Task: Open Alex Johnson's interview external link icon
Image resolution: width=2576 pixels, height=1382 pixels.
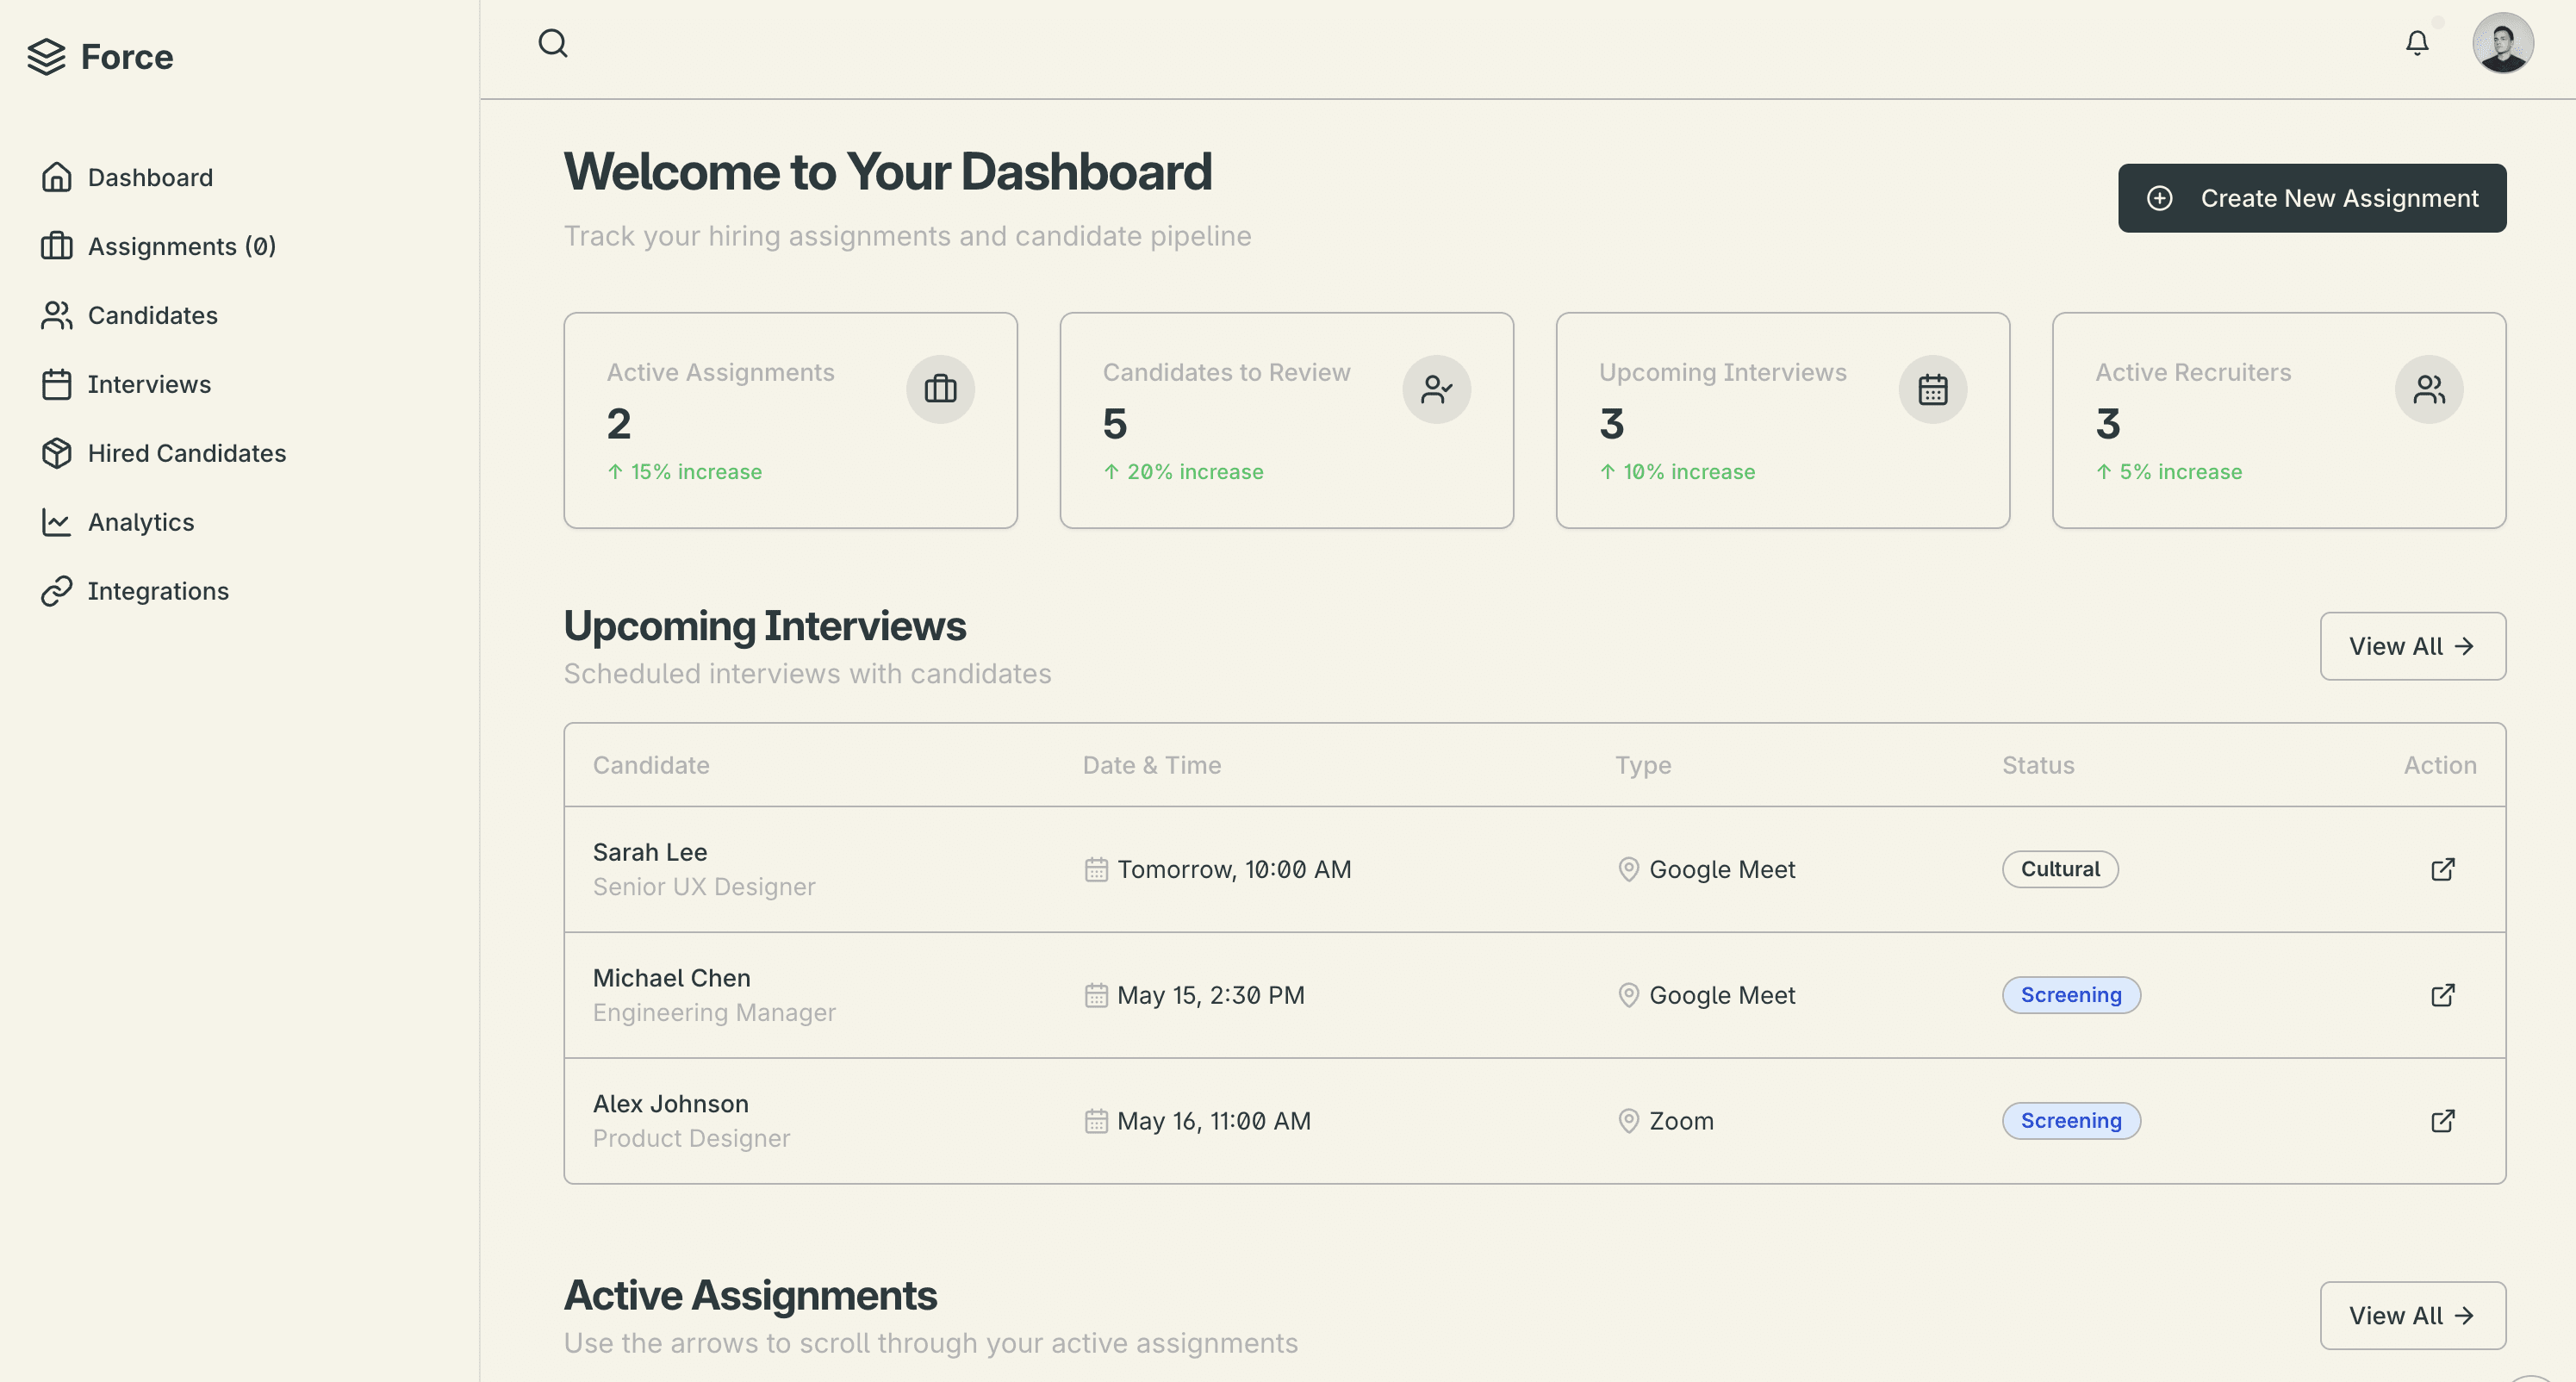Action: pos(2442,1121)
